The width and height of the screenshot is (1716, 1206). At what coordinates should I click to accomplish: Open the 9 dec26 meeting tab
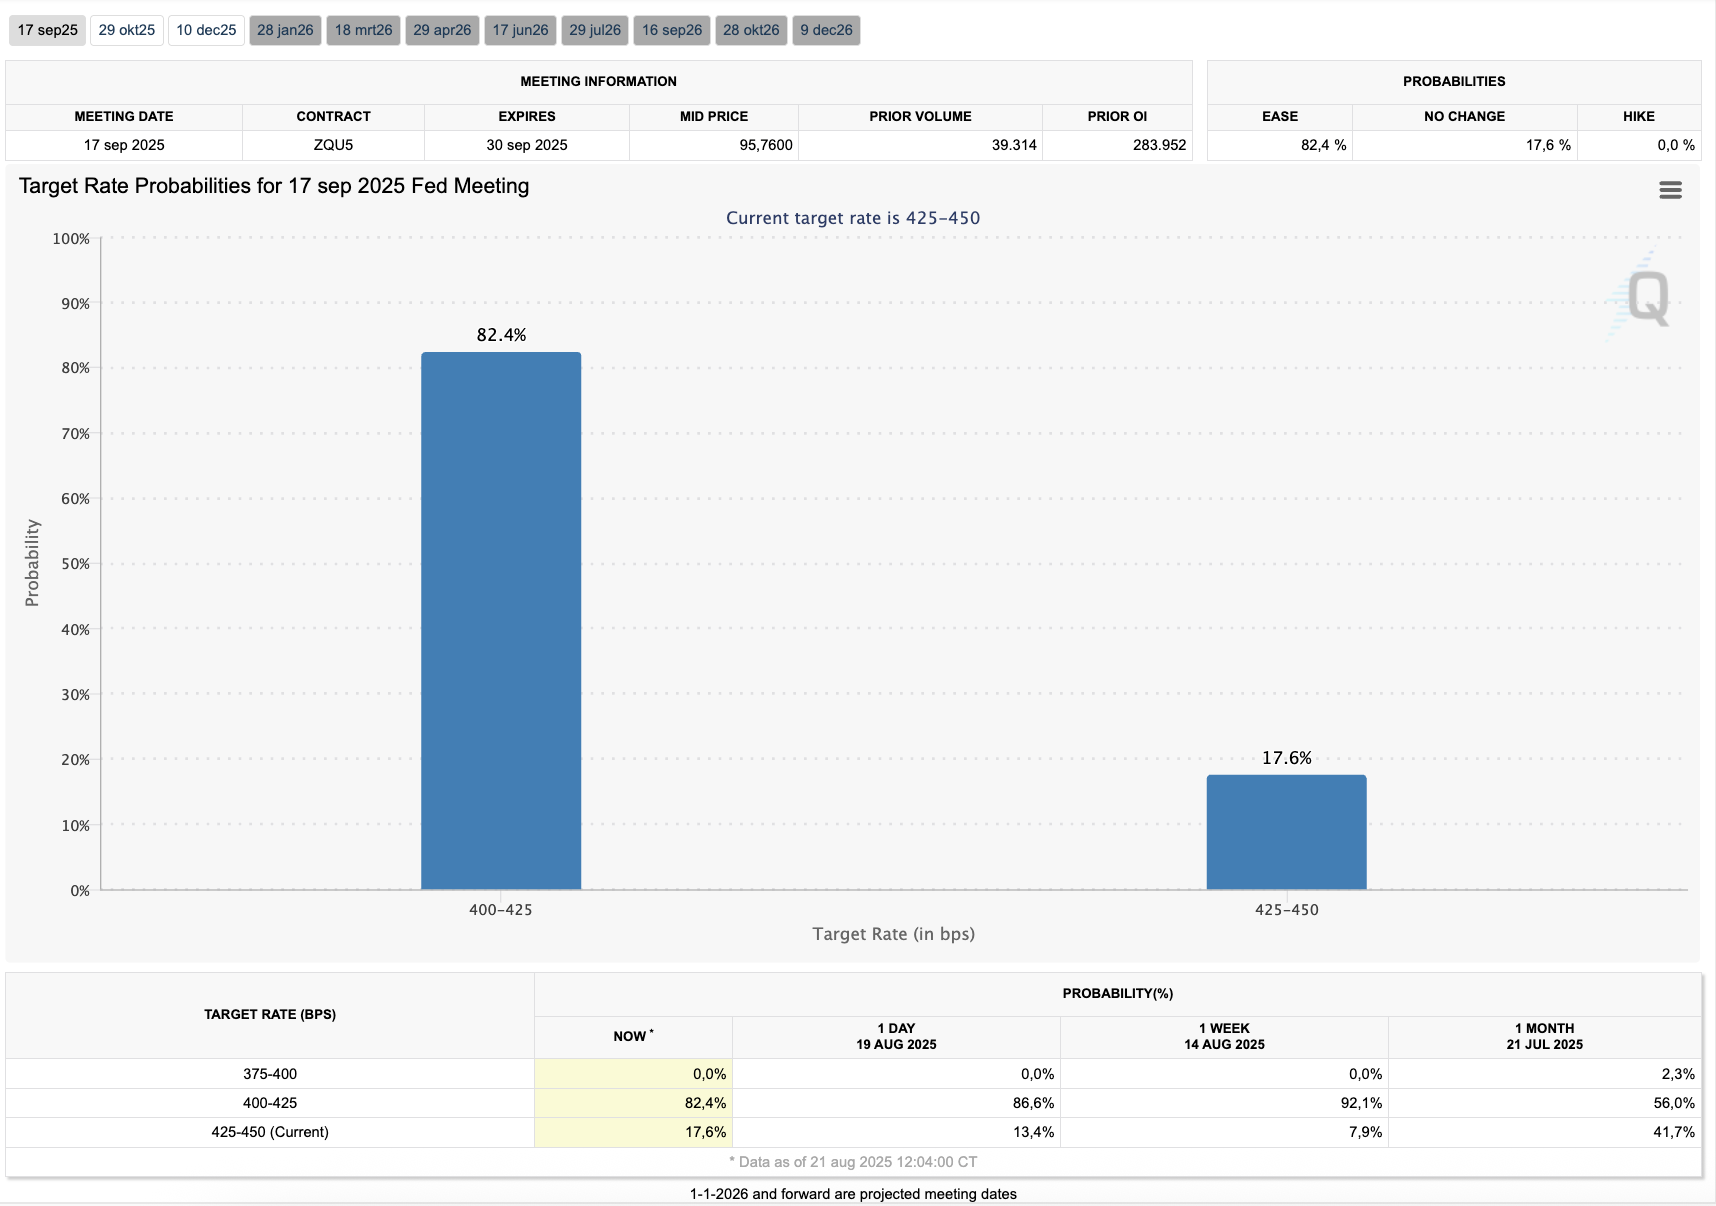click(x=826, y=30)
